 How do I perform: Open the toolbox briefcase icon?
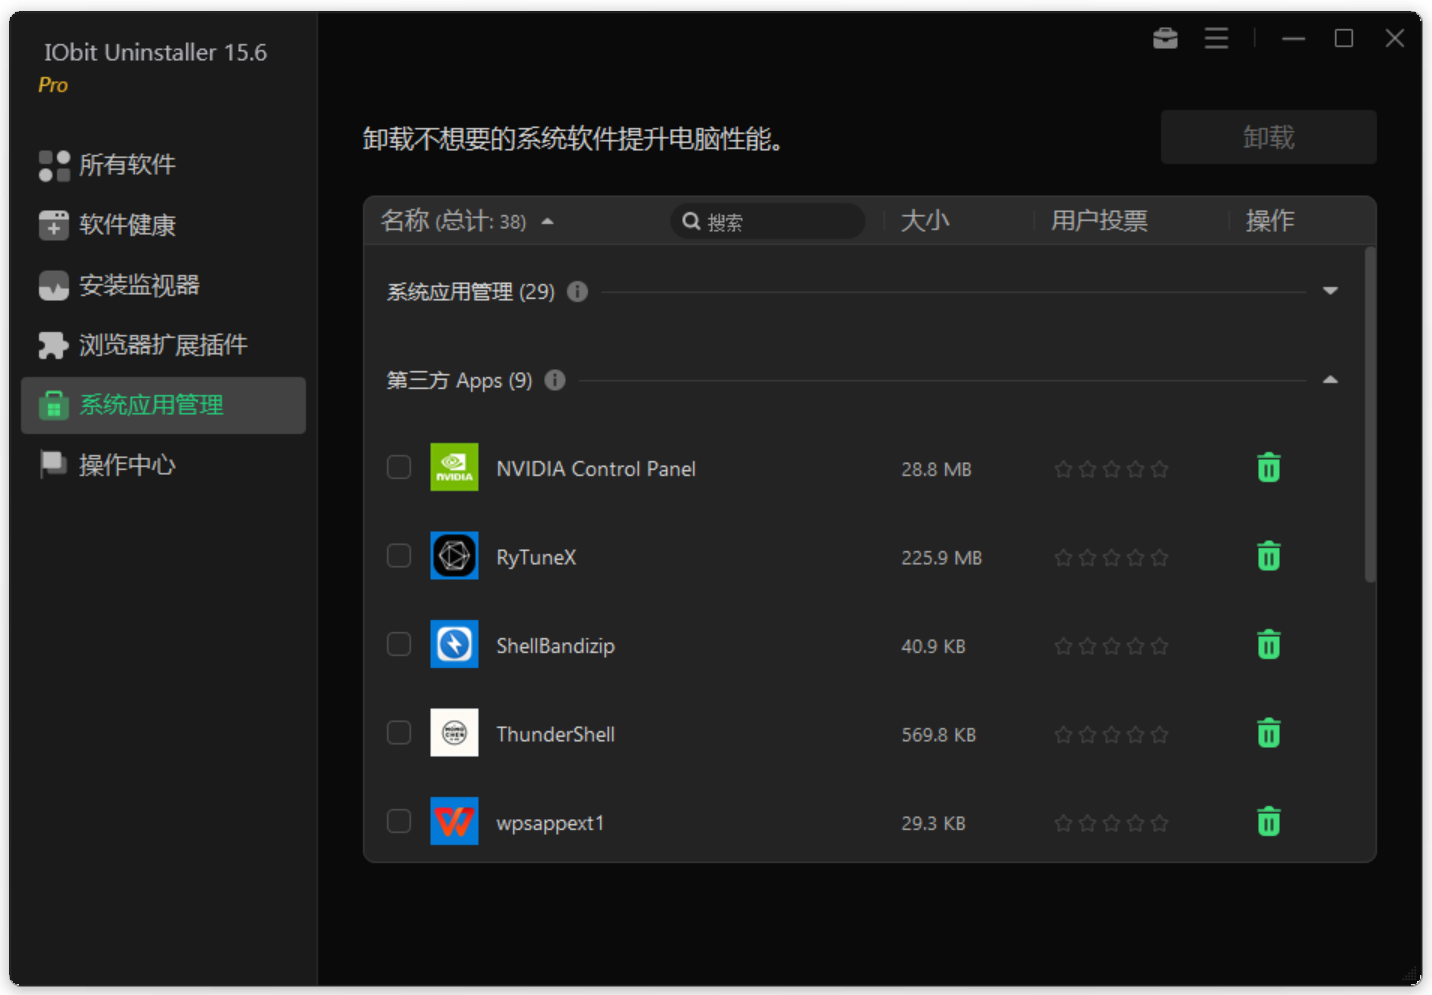click(1165, 38)
